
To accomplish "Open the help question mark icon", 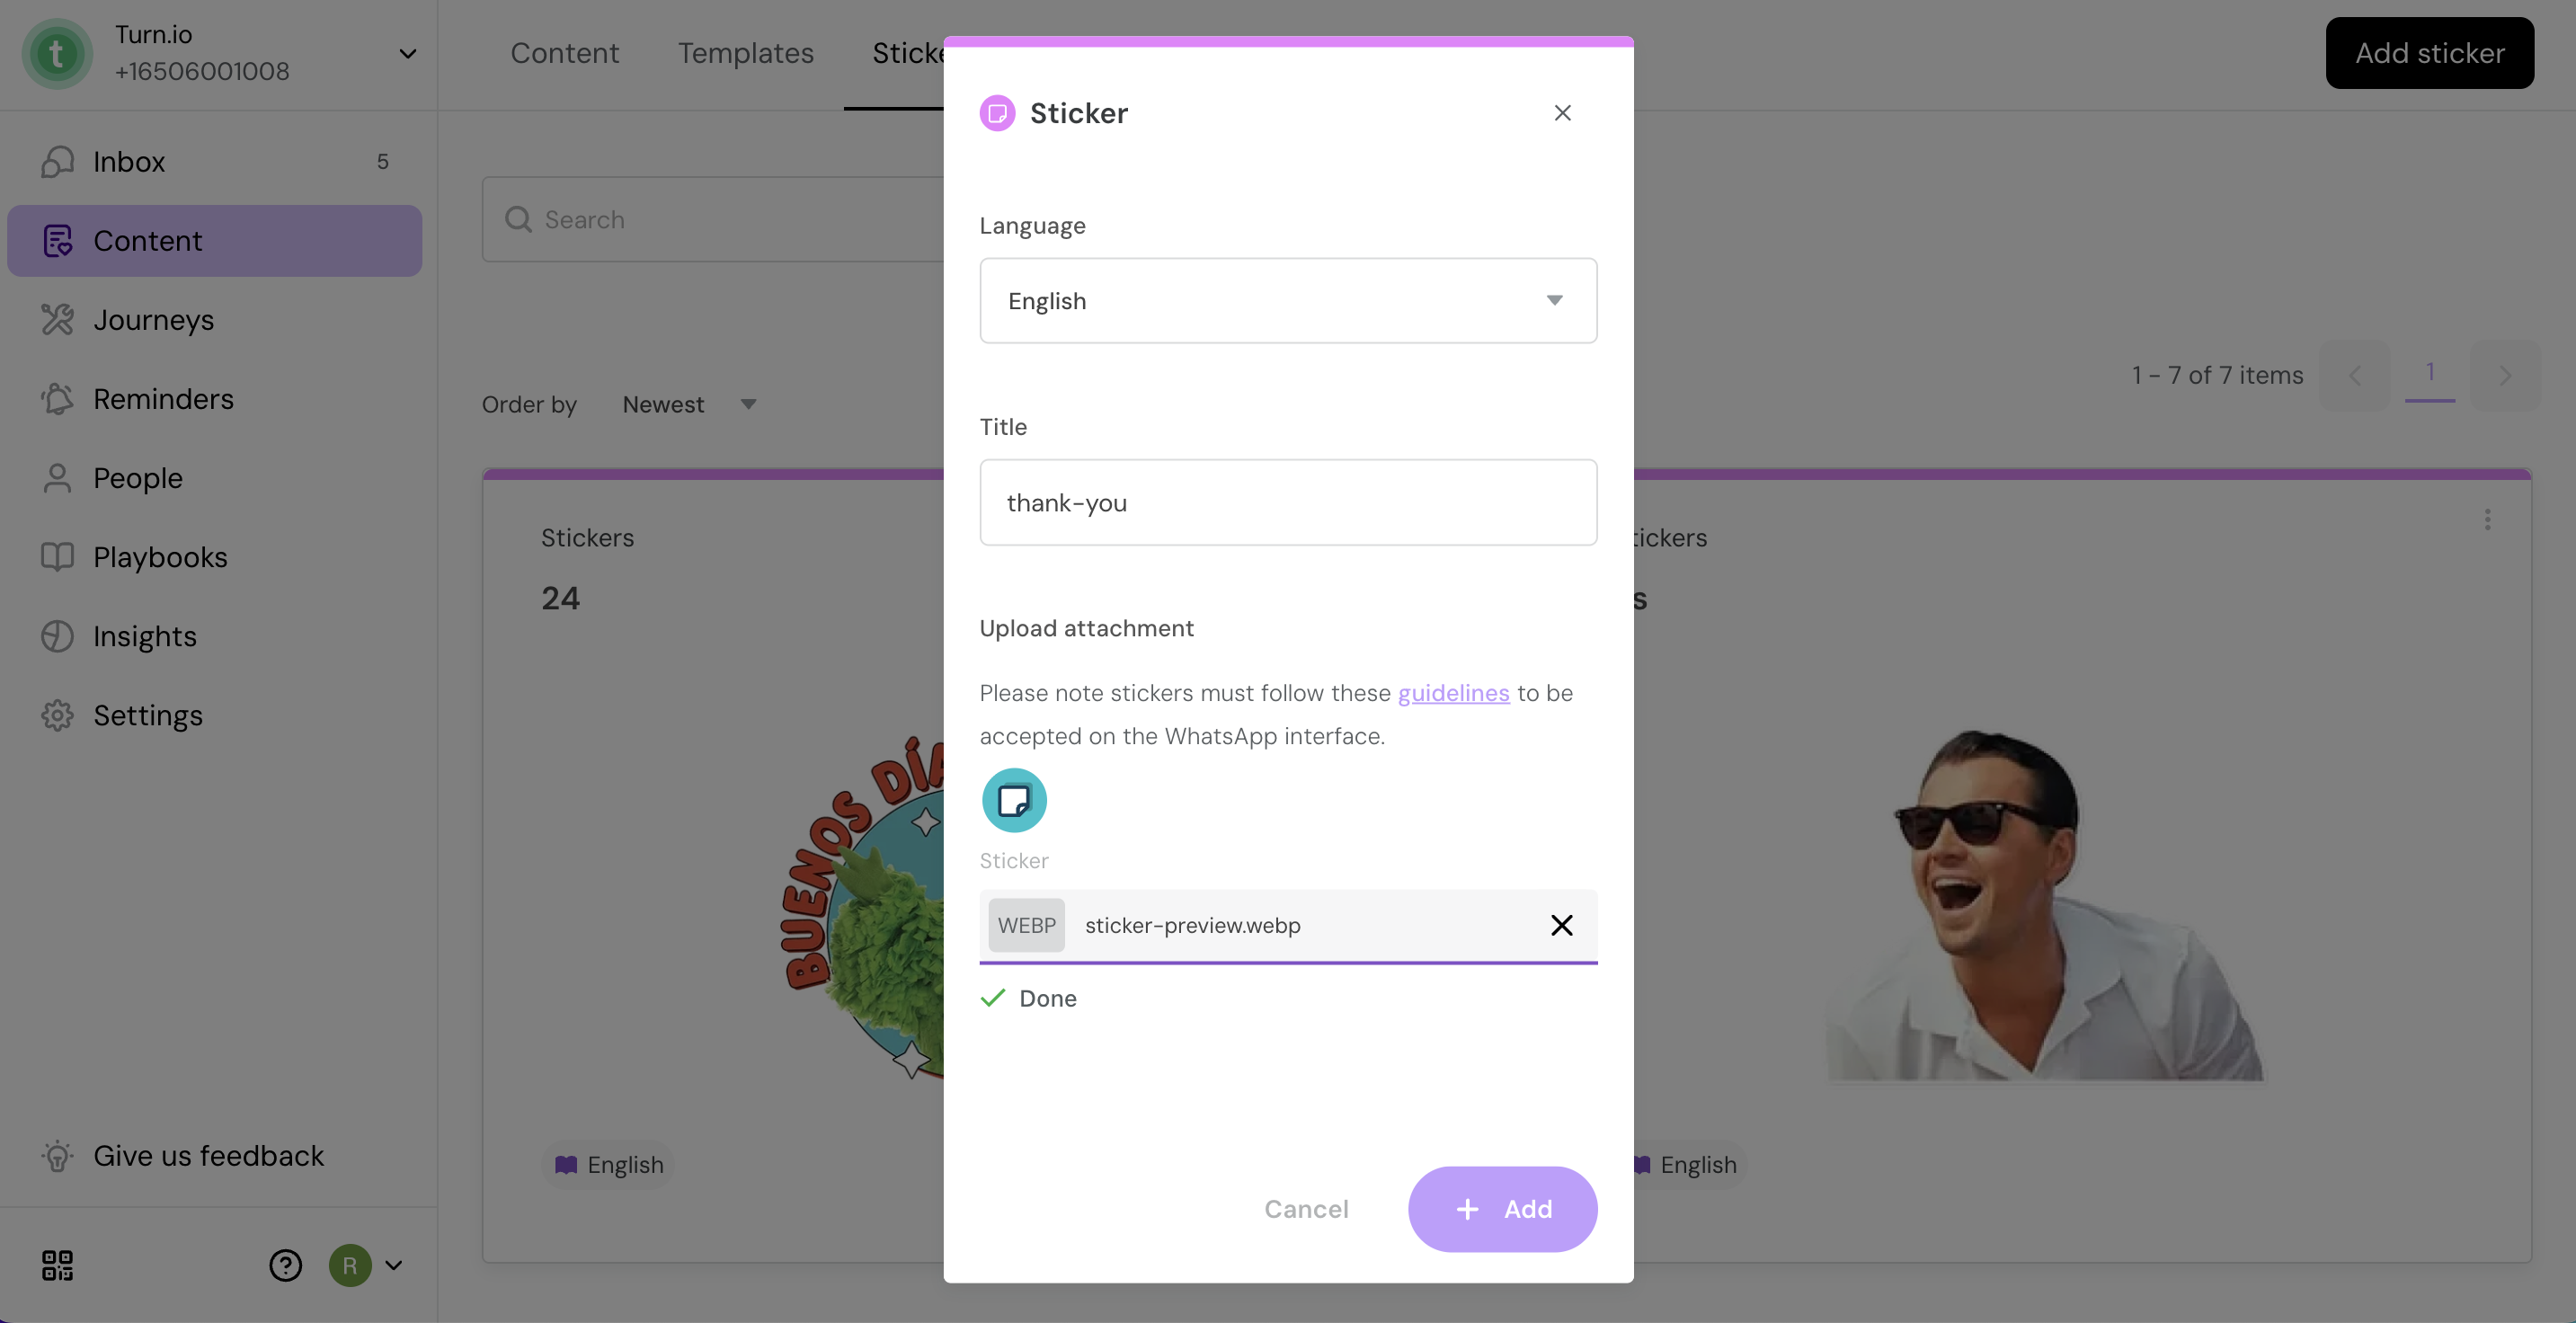I will click(285, 1265).
